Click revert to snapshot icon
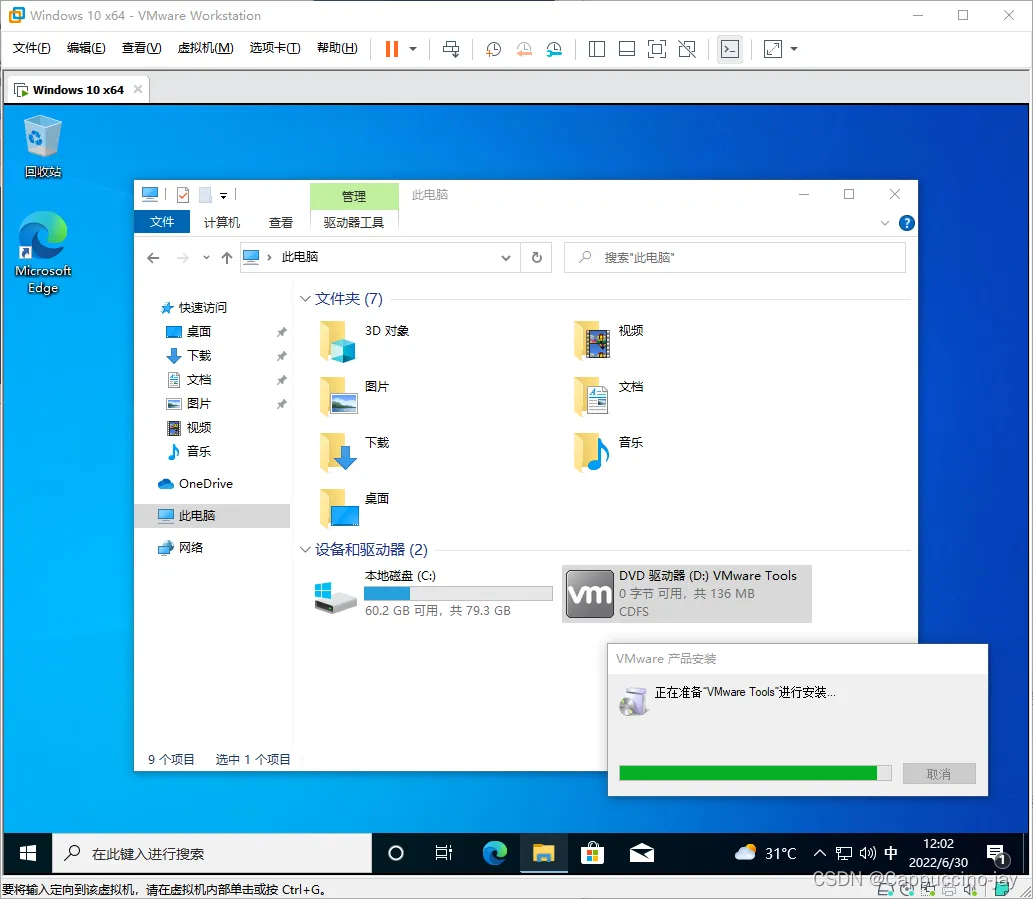 coord(524,49)
